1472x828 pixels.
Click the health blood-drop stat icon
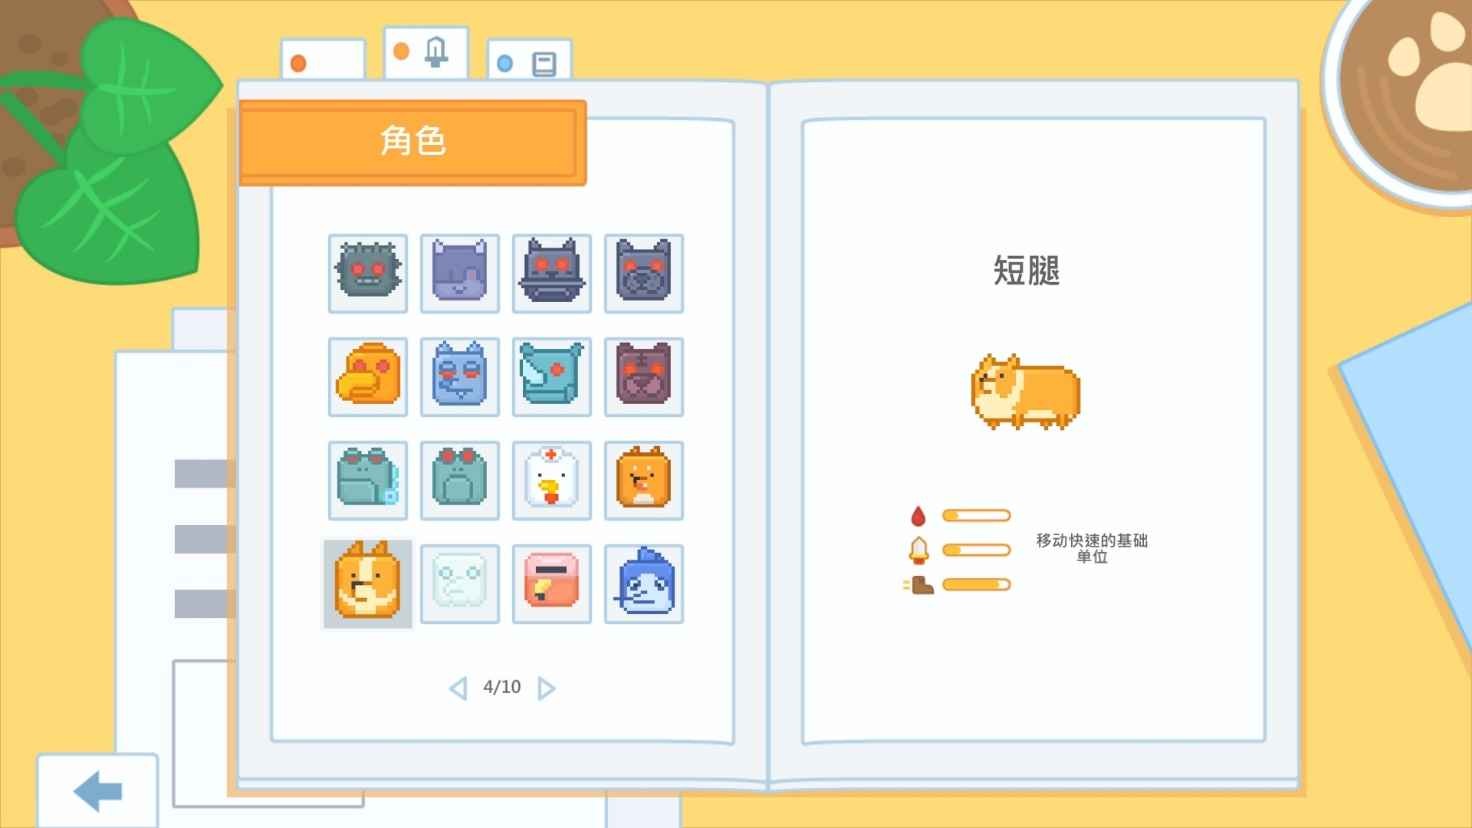(916, 514)
